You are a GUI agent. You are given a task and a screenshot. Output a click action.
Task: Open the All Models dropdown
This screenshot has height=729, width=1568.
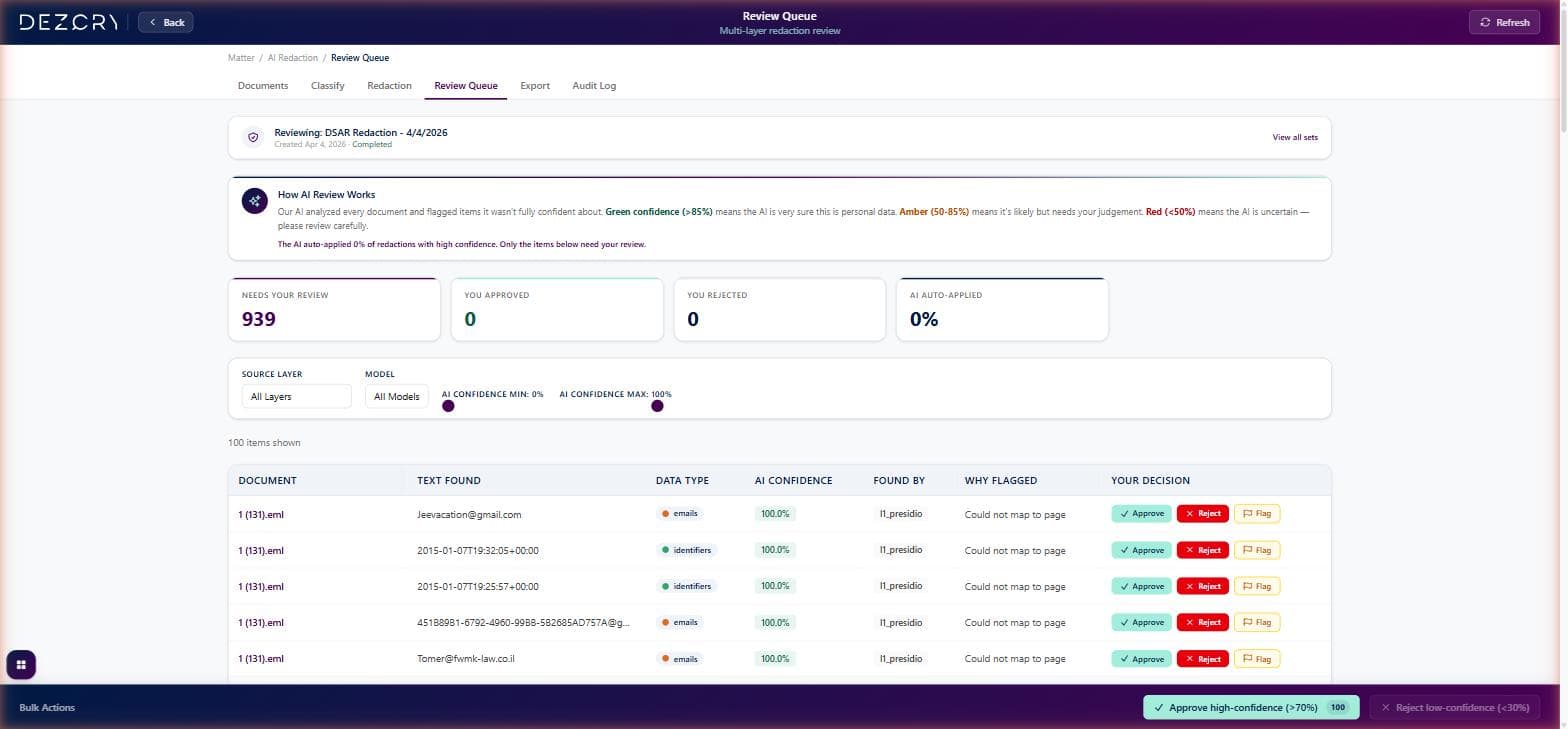coord(396,397)
